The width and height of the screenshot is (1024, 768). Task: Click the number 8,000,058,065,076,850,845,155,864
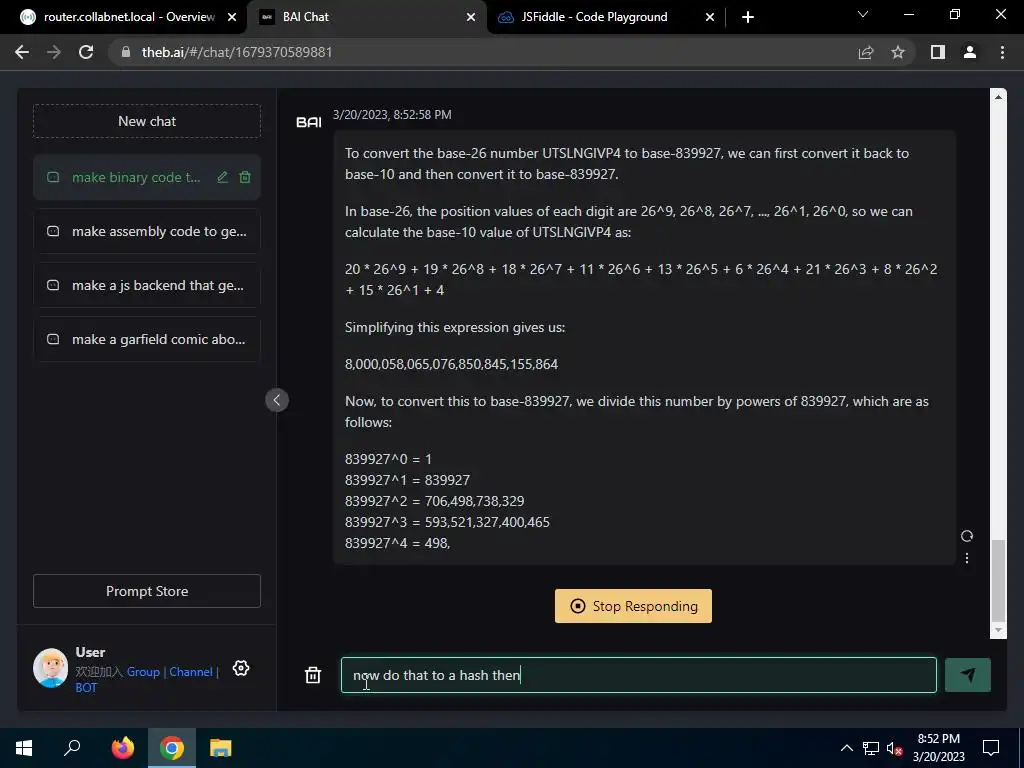pos(451,364)
